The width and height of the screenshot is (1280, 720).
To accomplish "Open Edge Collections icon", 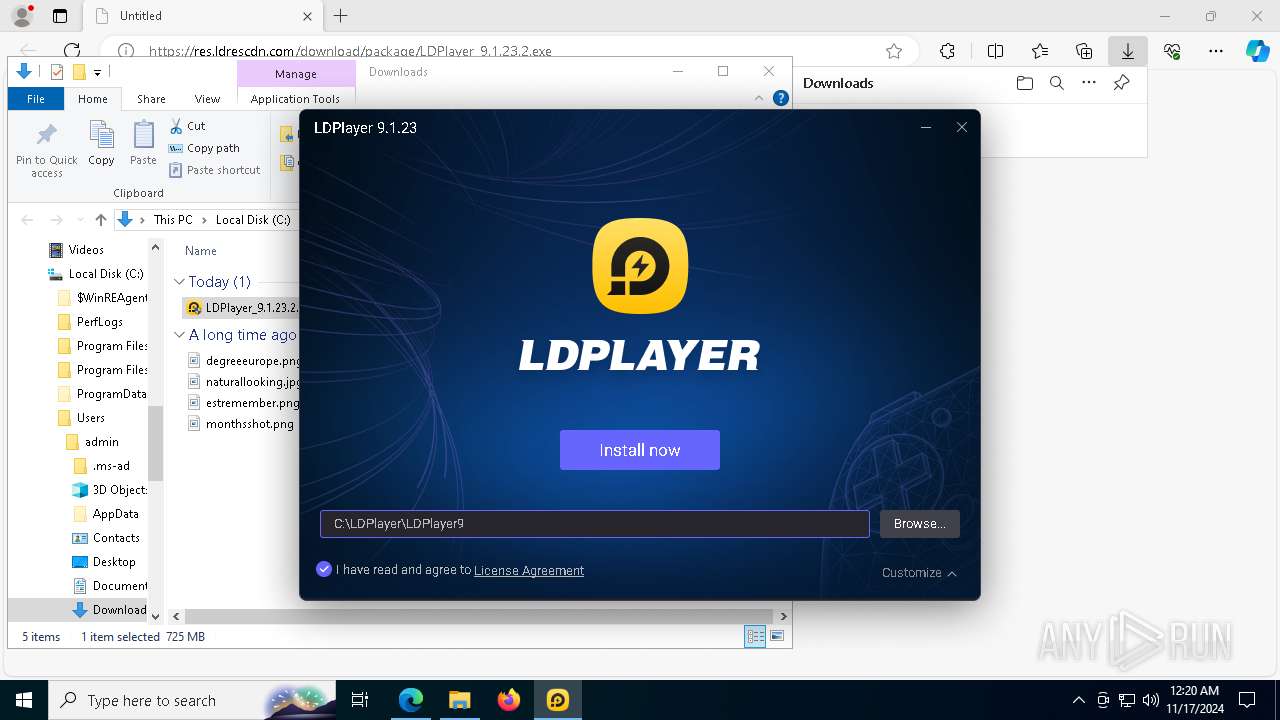I will (x=1084, y=51).
